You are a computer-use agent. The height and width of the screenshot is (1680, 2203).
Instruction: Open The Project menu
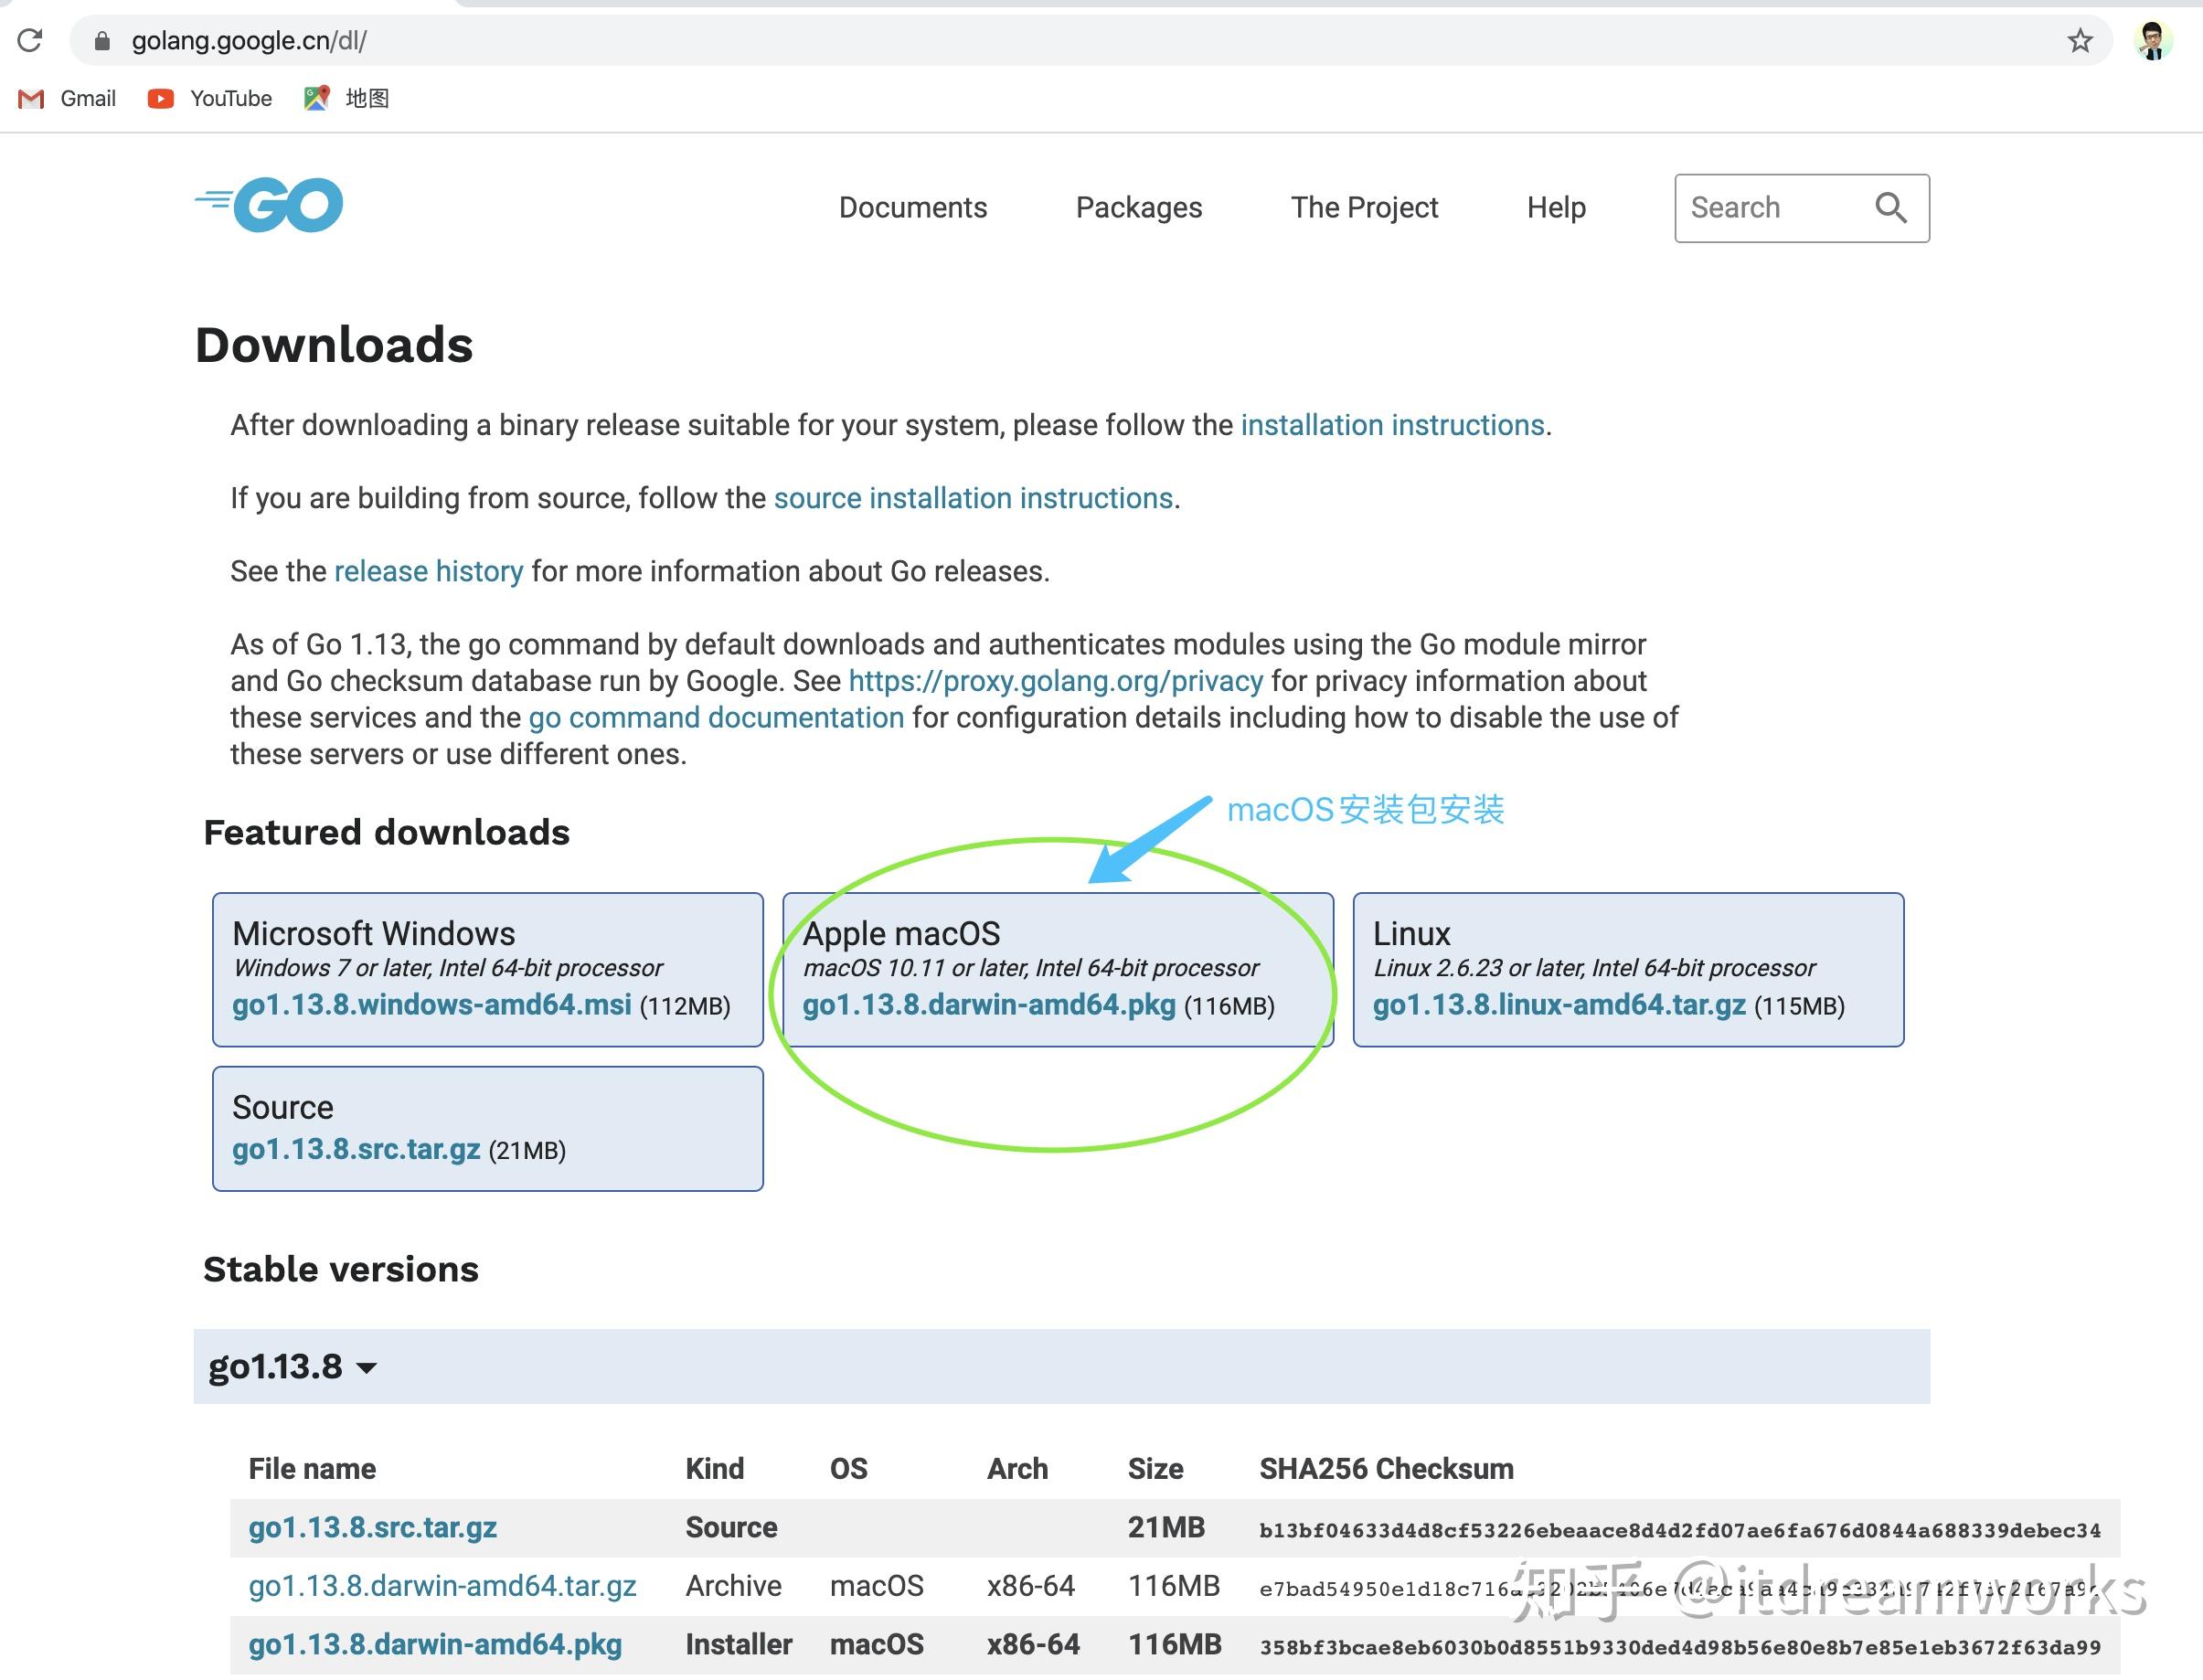coord(1363,207)
